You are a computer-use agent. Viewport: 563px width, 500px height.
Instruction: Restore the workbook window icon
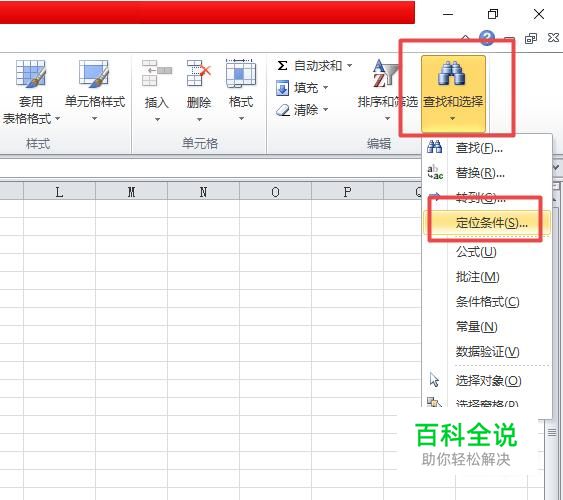point(531,38)
